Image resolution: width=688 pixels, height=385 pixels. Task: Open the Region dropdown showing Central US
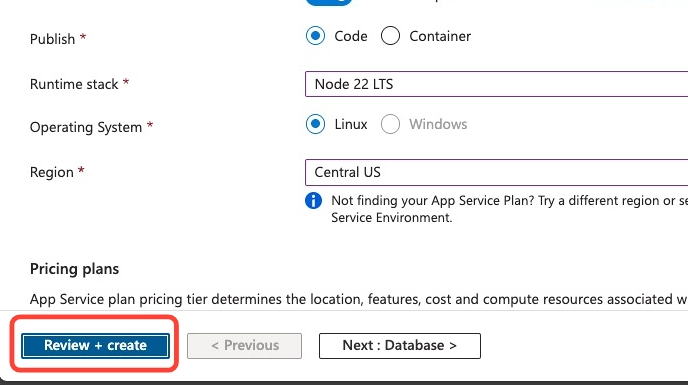pos(496,172)
